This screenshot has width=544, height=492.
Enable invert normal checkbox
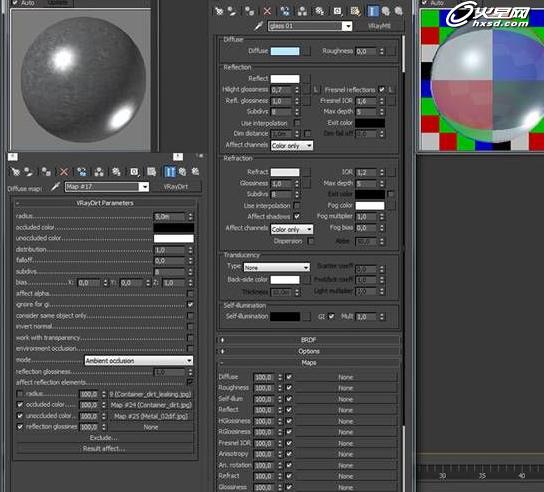click(190, 326)
